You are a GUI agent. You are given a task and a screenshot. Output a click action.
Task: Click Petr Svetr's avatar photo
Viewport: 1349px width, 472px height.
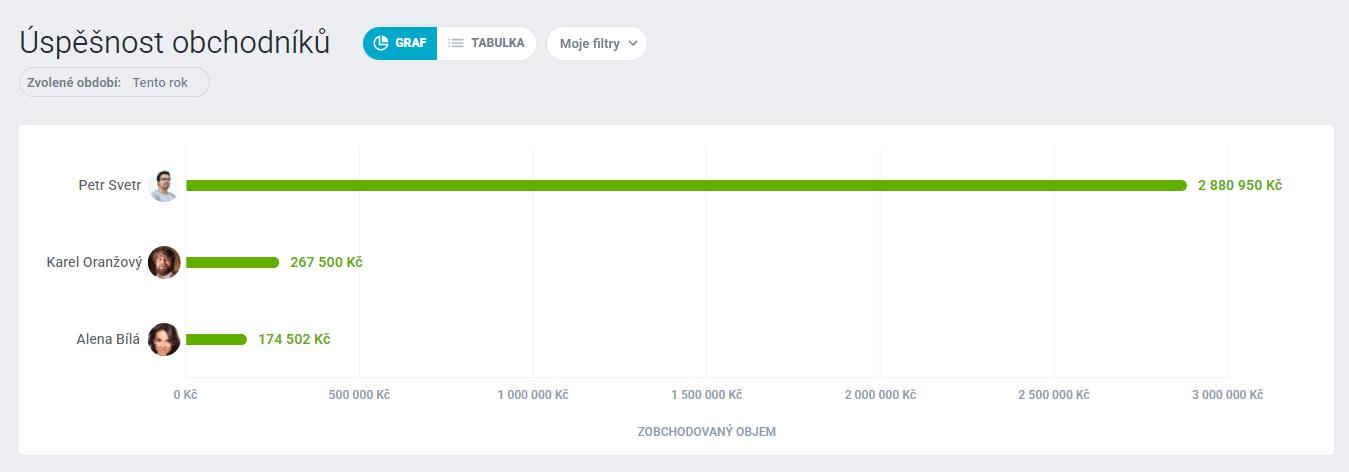click(x=164, y=185)
